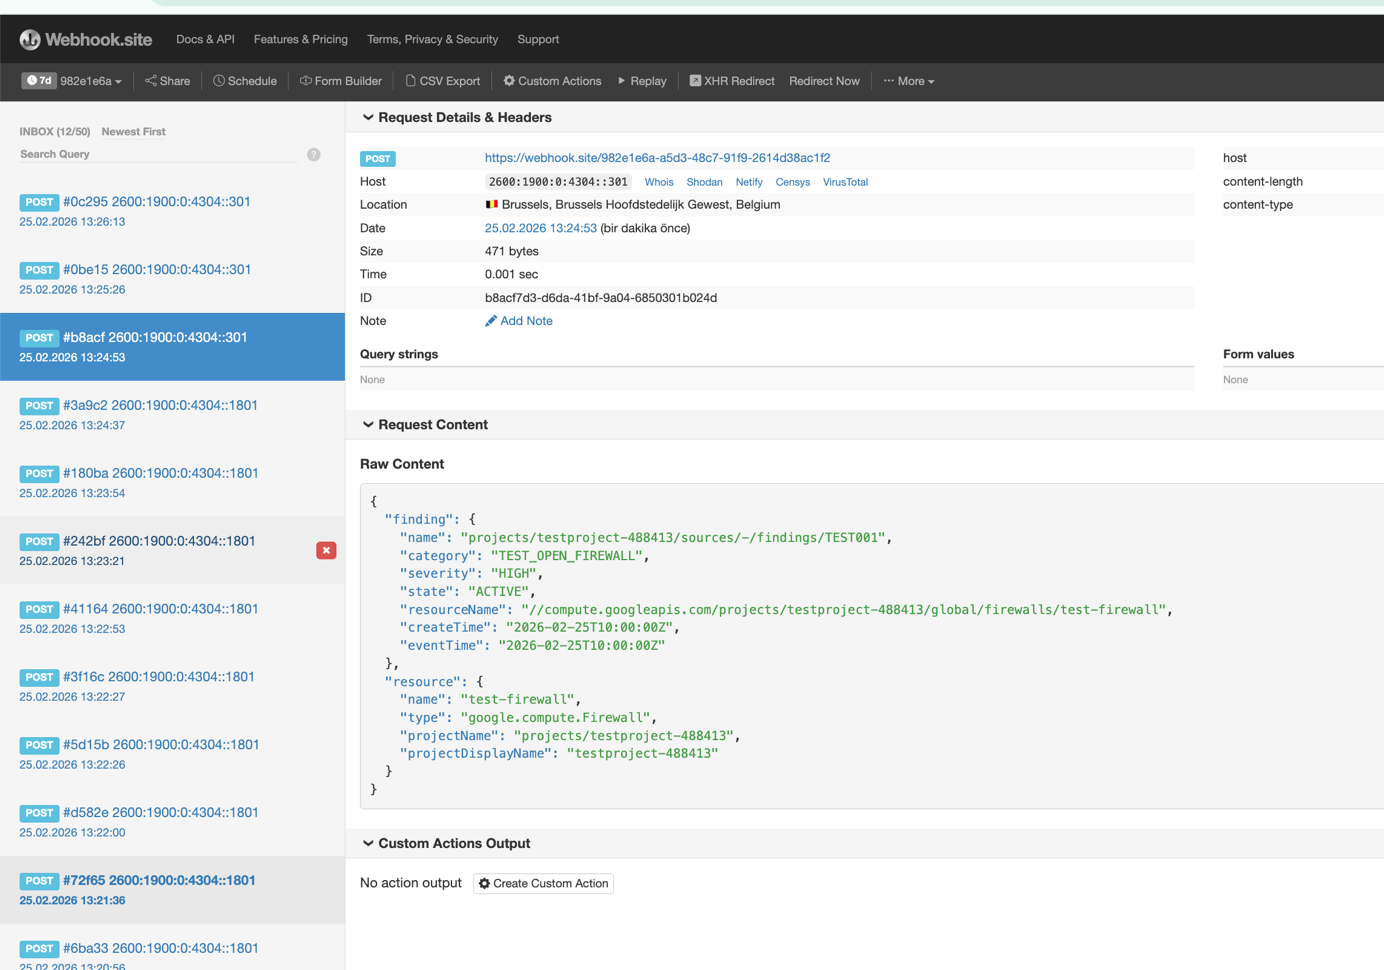Collapse the Request Content section
Image resolution: width=1384 pixels, height=970 pixels.
point(368,425)
